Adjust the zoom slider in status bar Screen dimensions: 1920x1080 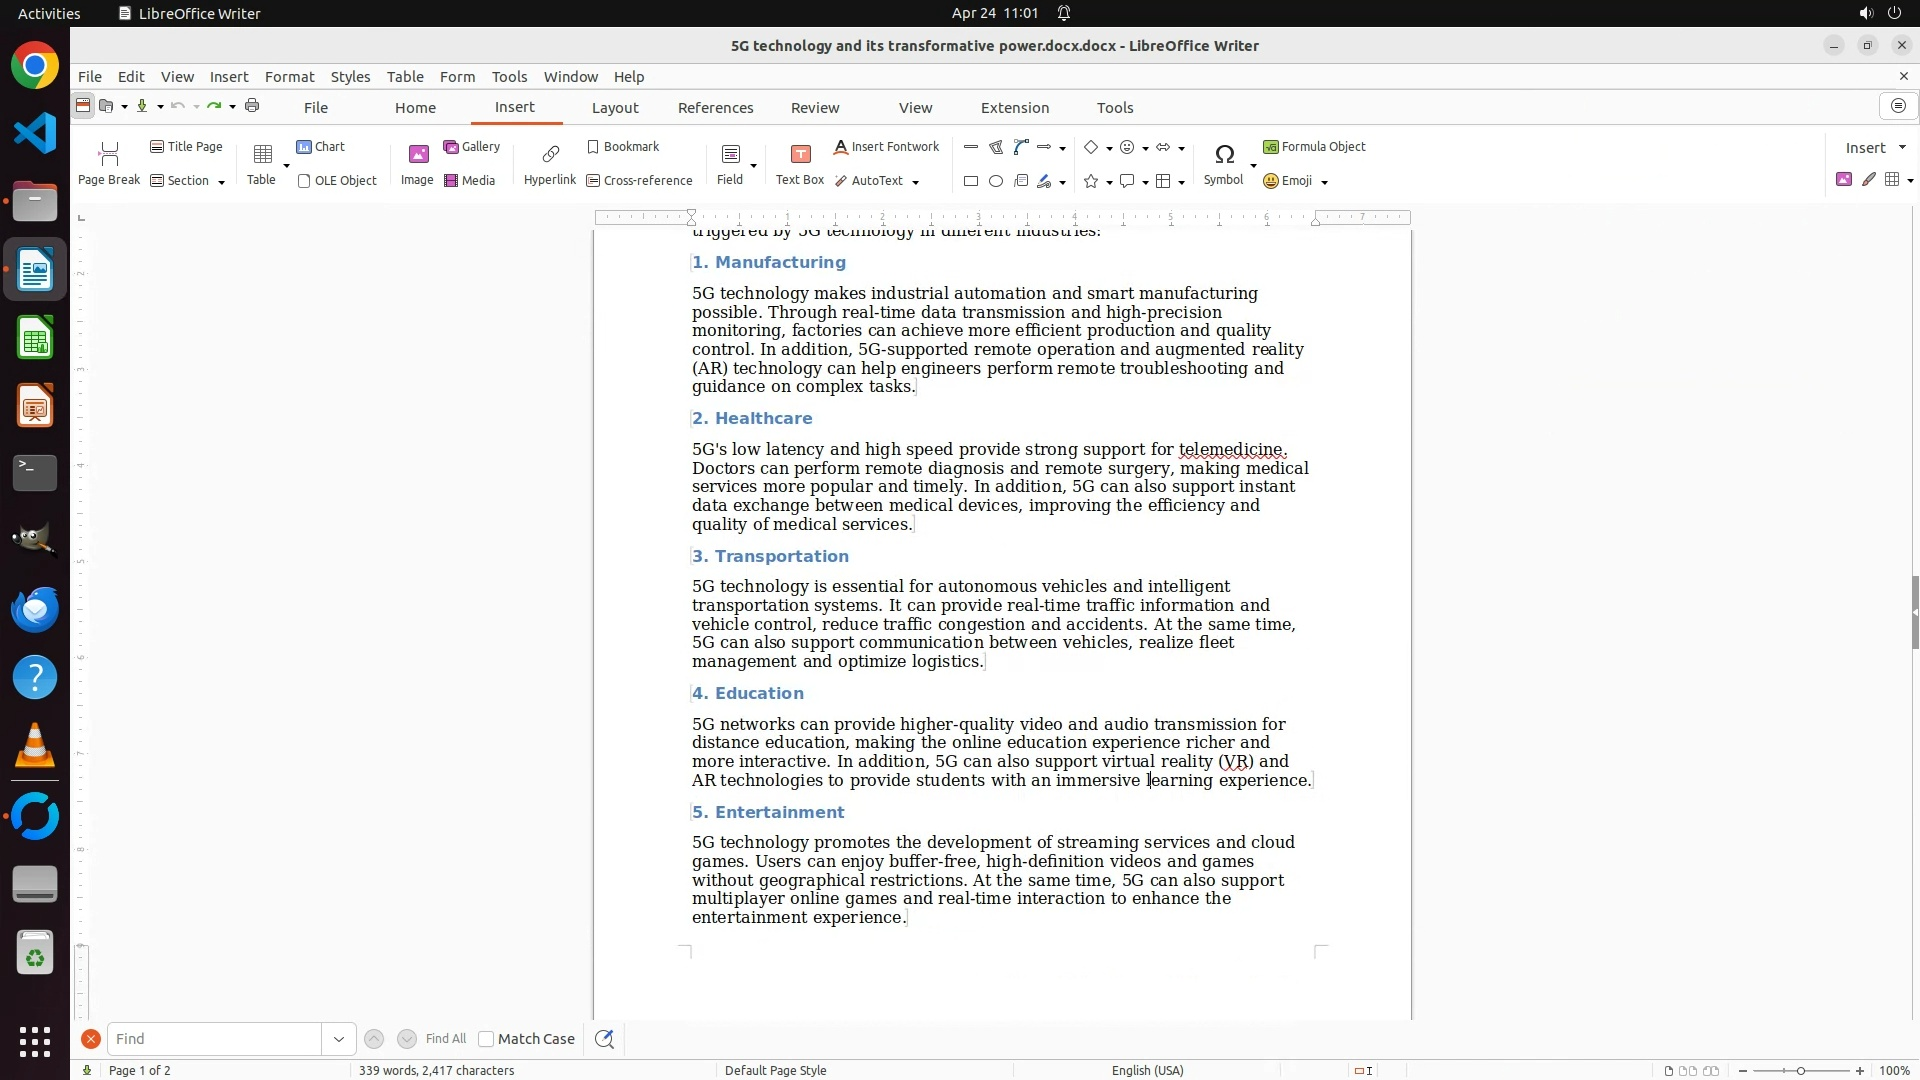[1800, 1071]
